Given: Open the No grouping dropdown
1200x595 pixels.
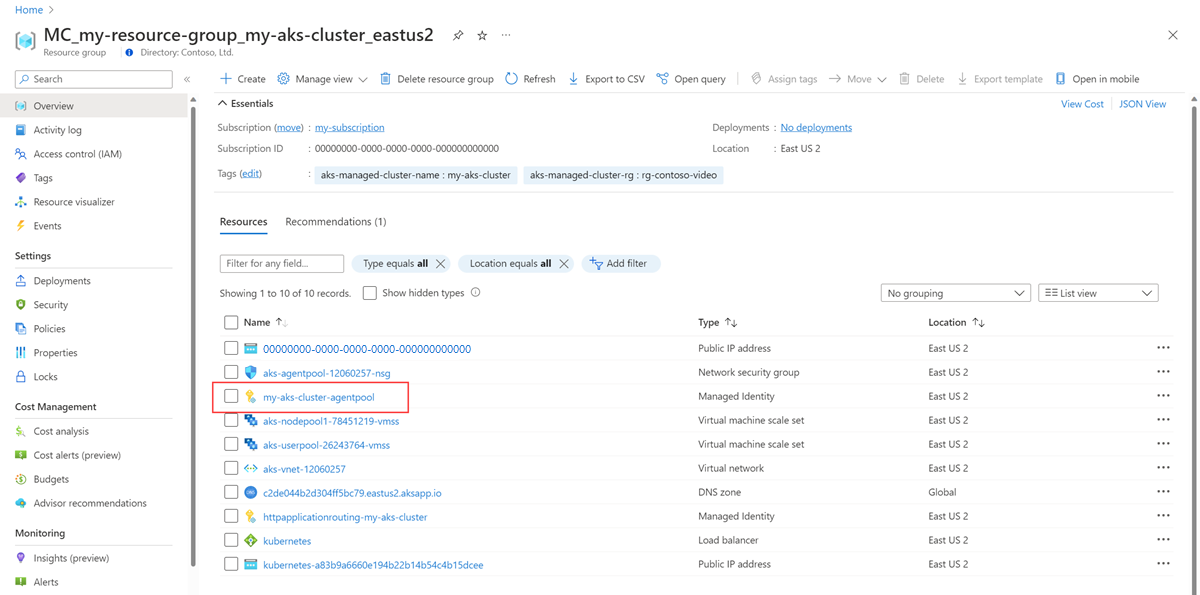Looking at the screenshot, I should pyautogui.click(x=955, y=293).
